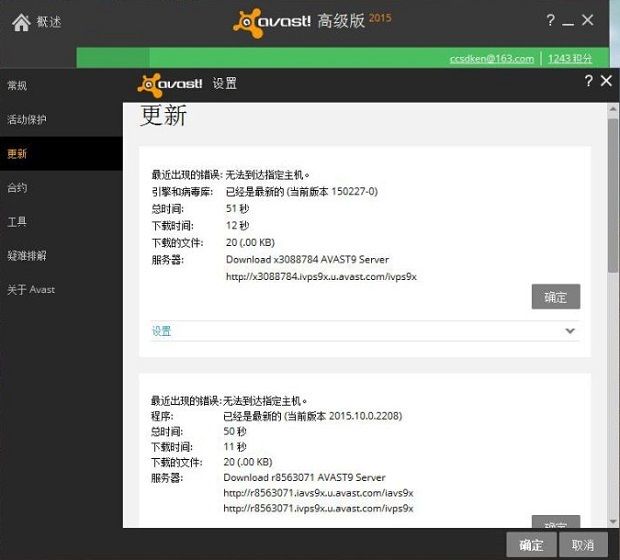The image size is (620, 560).
Task: Click the avast! logo in main window header
Action: pyautogui.click(x=272, y=22)
